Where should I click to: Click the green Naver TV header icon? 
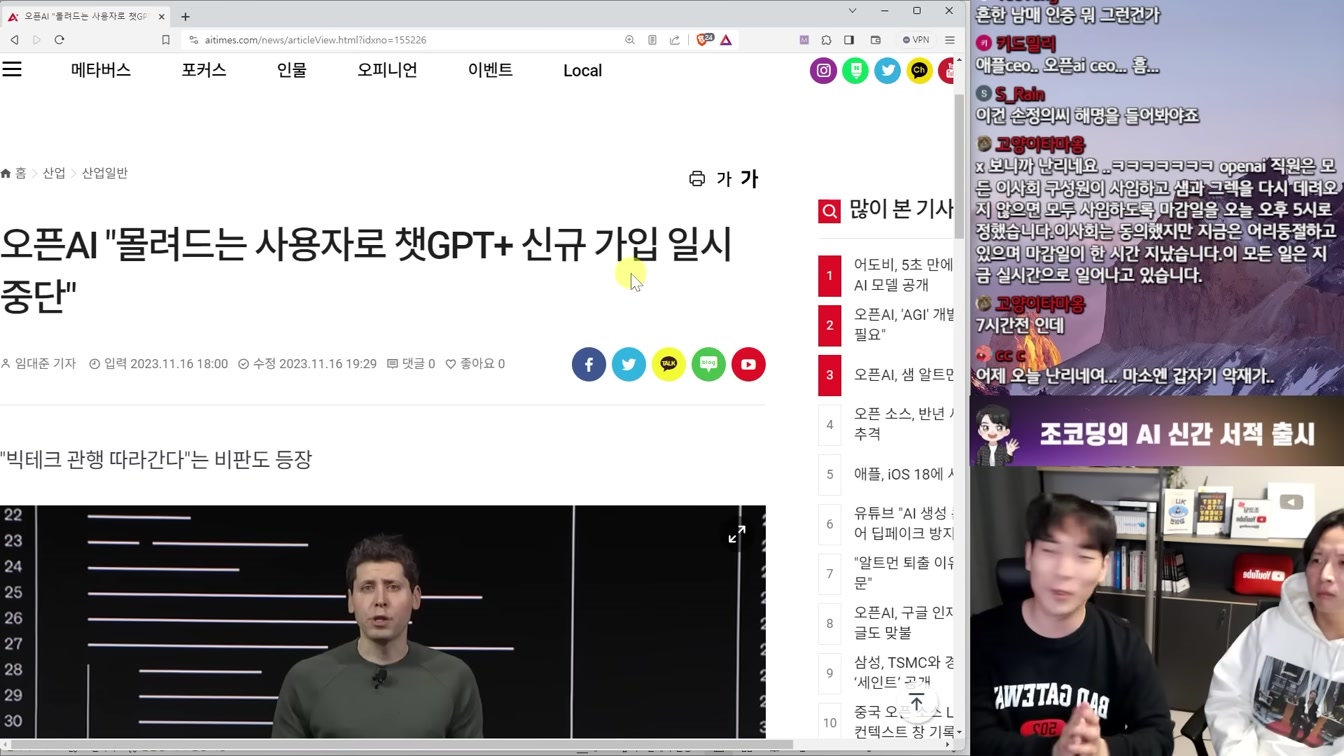pyautogui.click(x=855, y=70)
